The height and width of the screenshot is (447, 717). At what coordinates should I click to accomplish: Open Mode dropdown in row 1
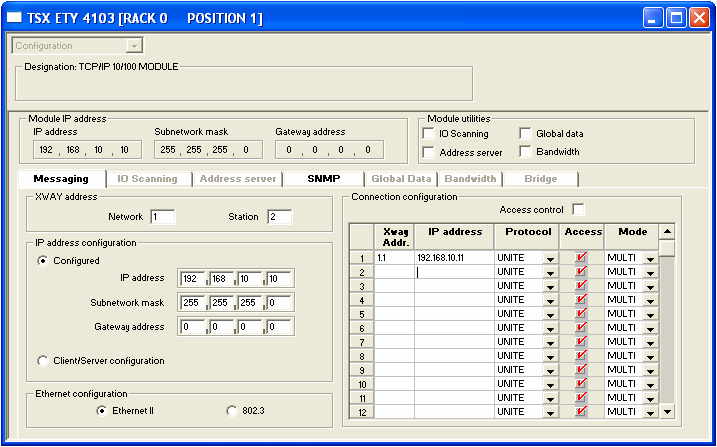(650, 258)
